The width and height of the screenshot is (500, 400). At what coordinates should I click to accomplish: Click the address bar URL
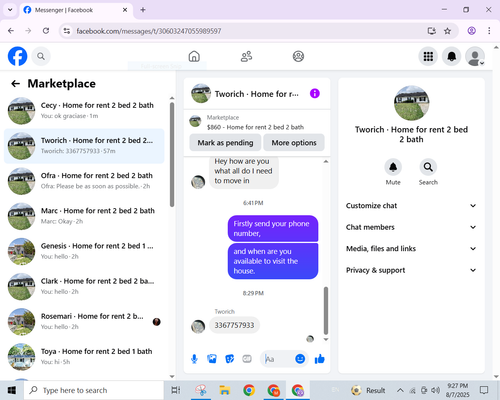(149, 31)
